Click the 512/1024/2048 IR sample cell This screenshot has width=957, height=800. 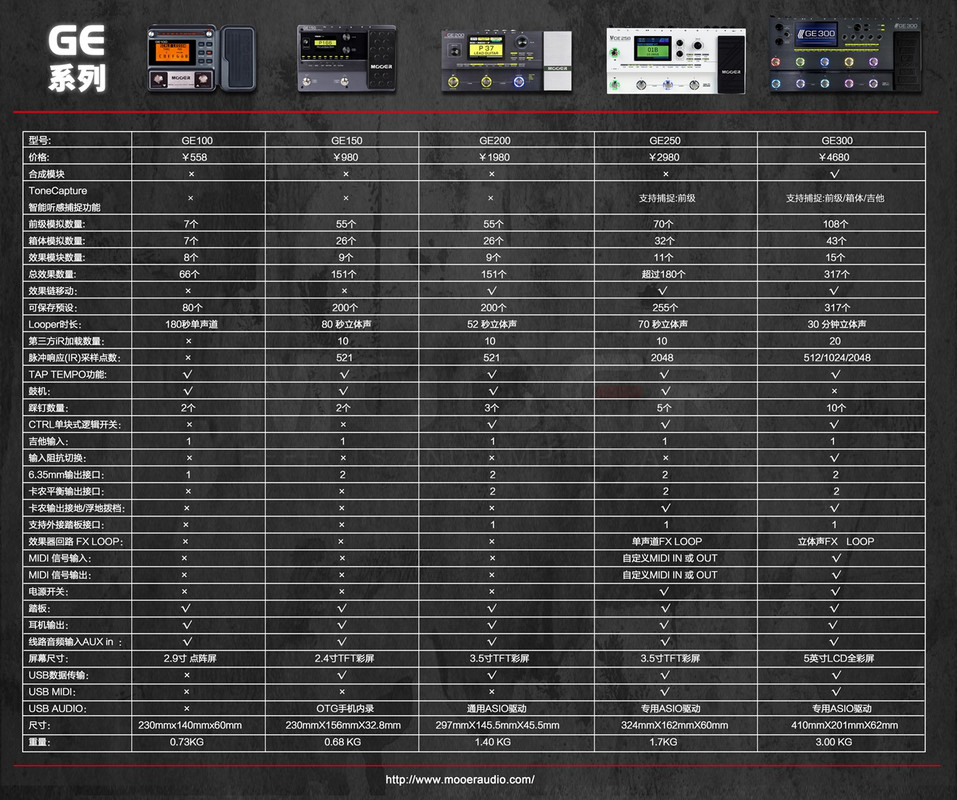click(837, 358)
